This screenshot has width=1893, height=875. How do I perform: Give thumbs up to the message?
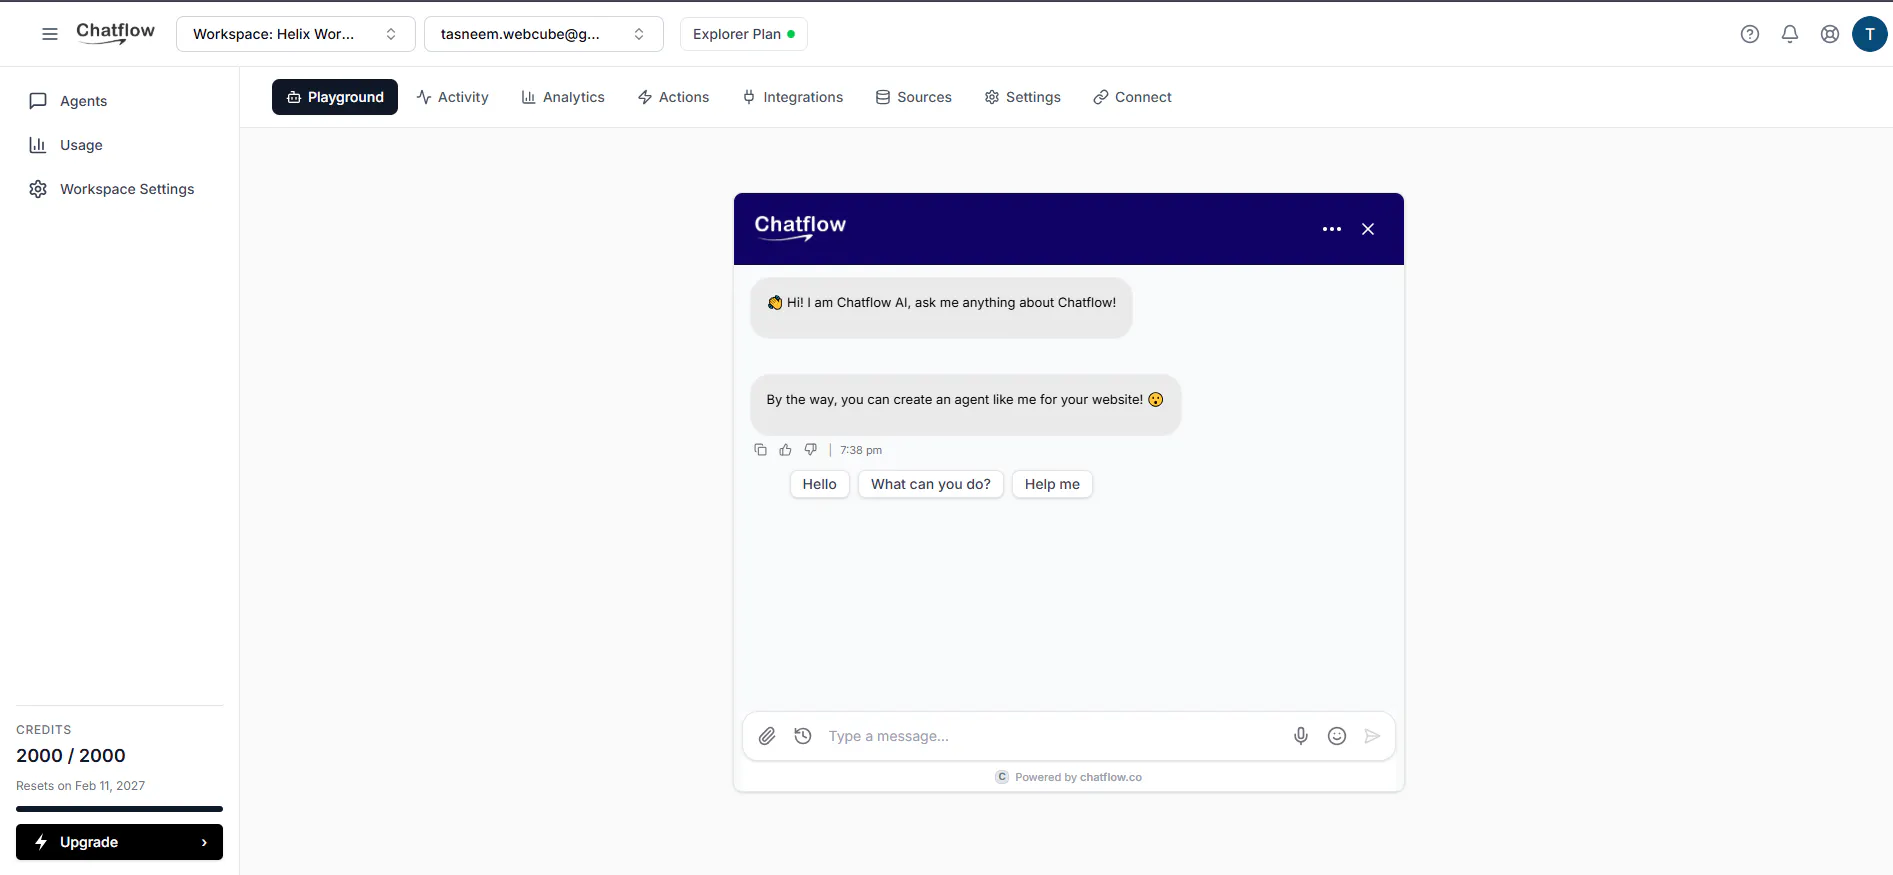[786, 450]
